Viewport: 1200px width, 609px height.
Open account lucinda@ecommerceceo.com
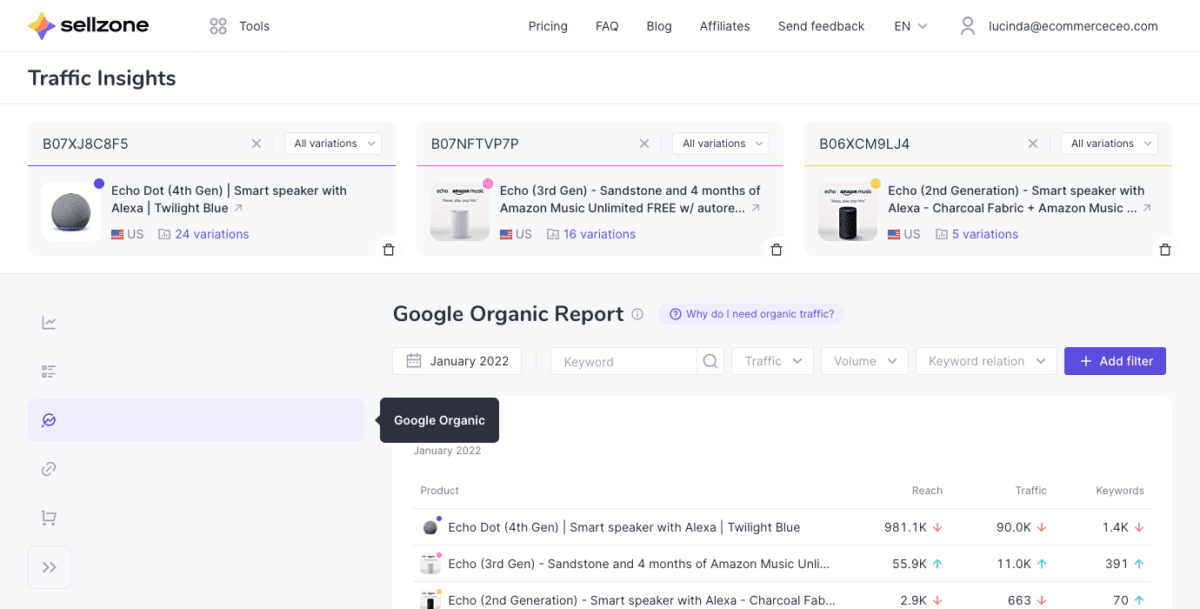[x=1072, y=26]
